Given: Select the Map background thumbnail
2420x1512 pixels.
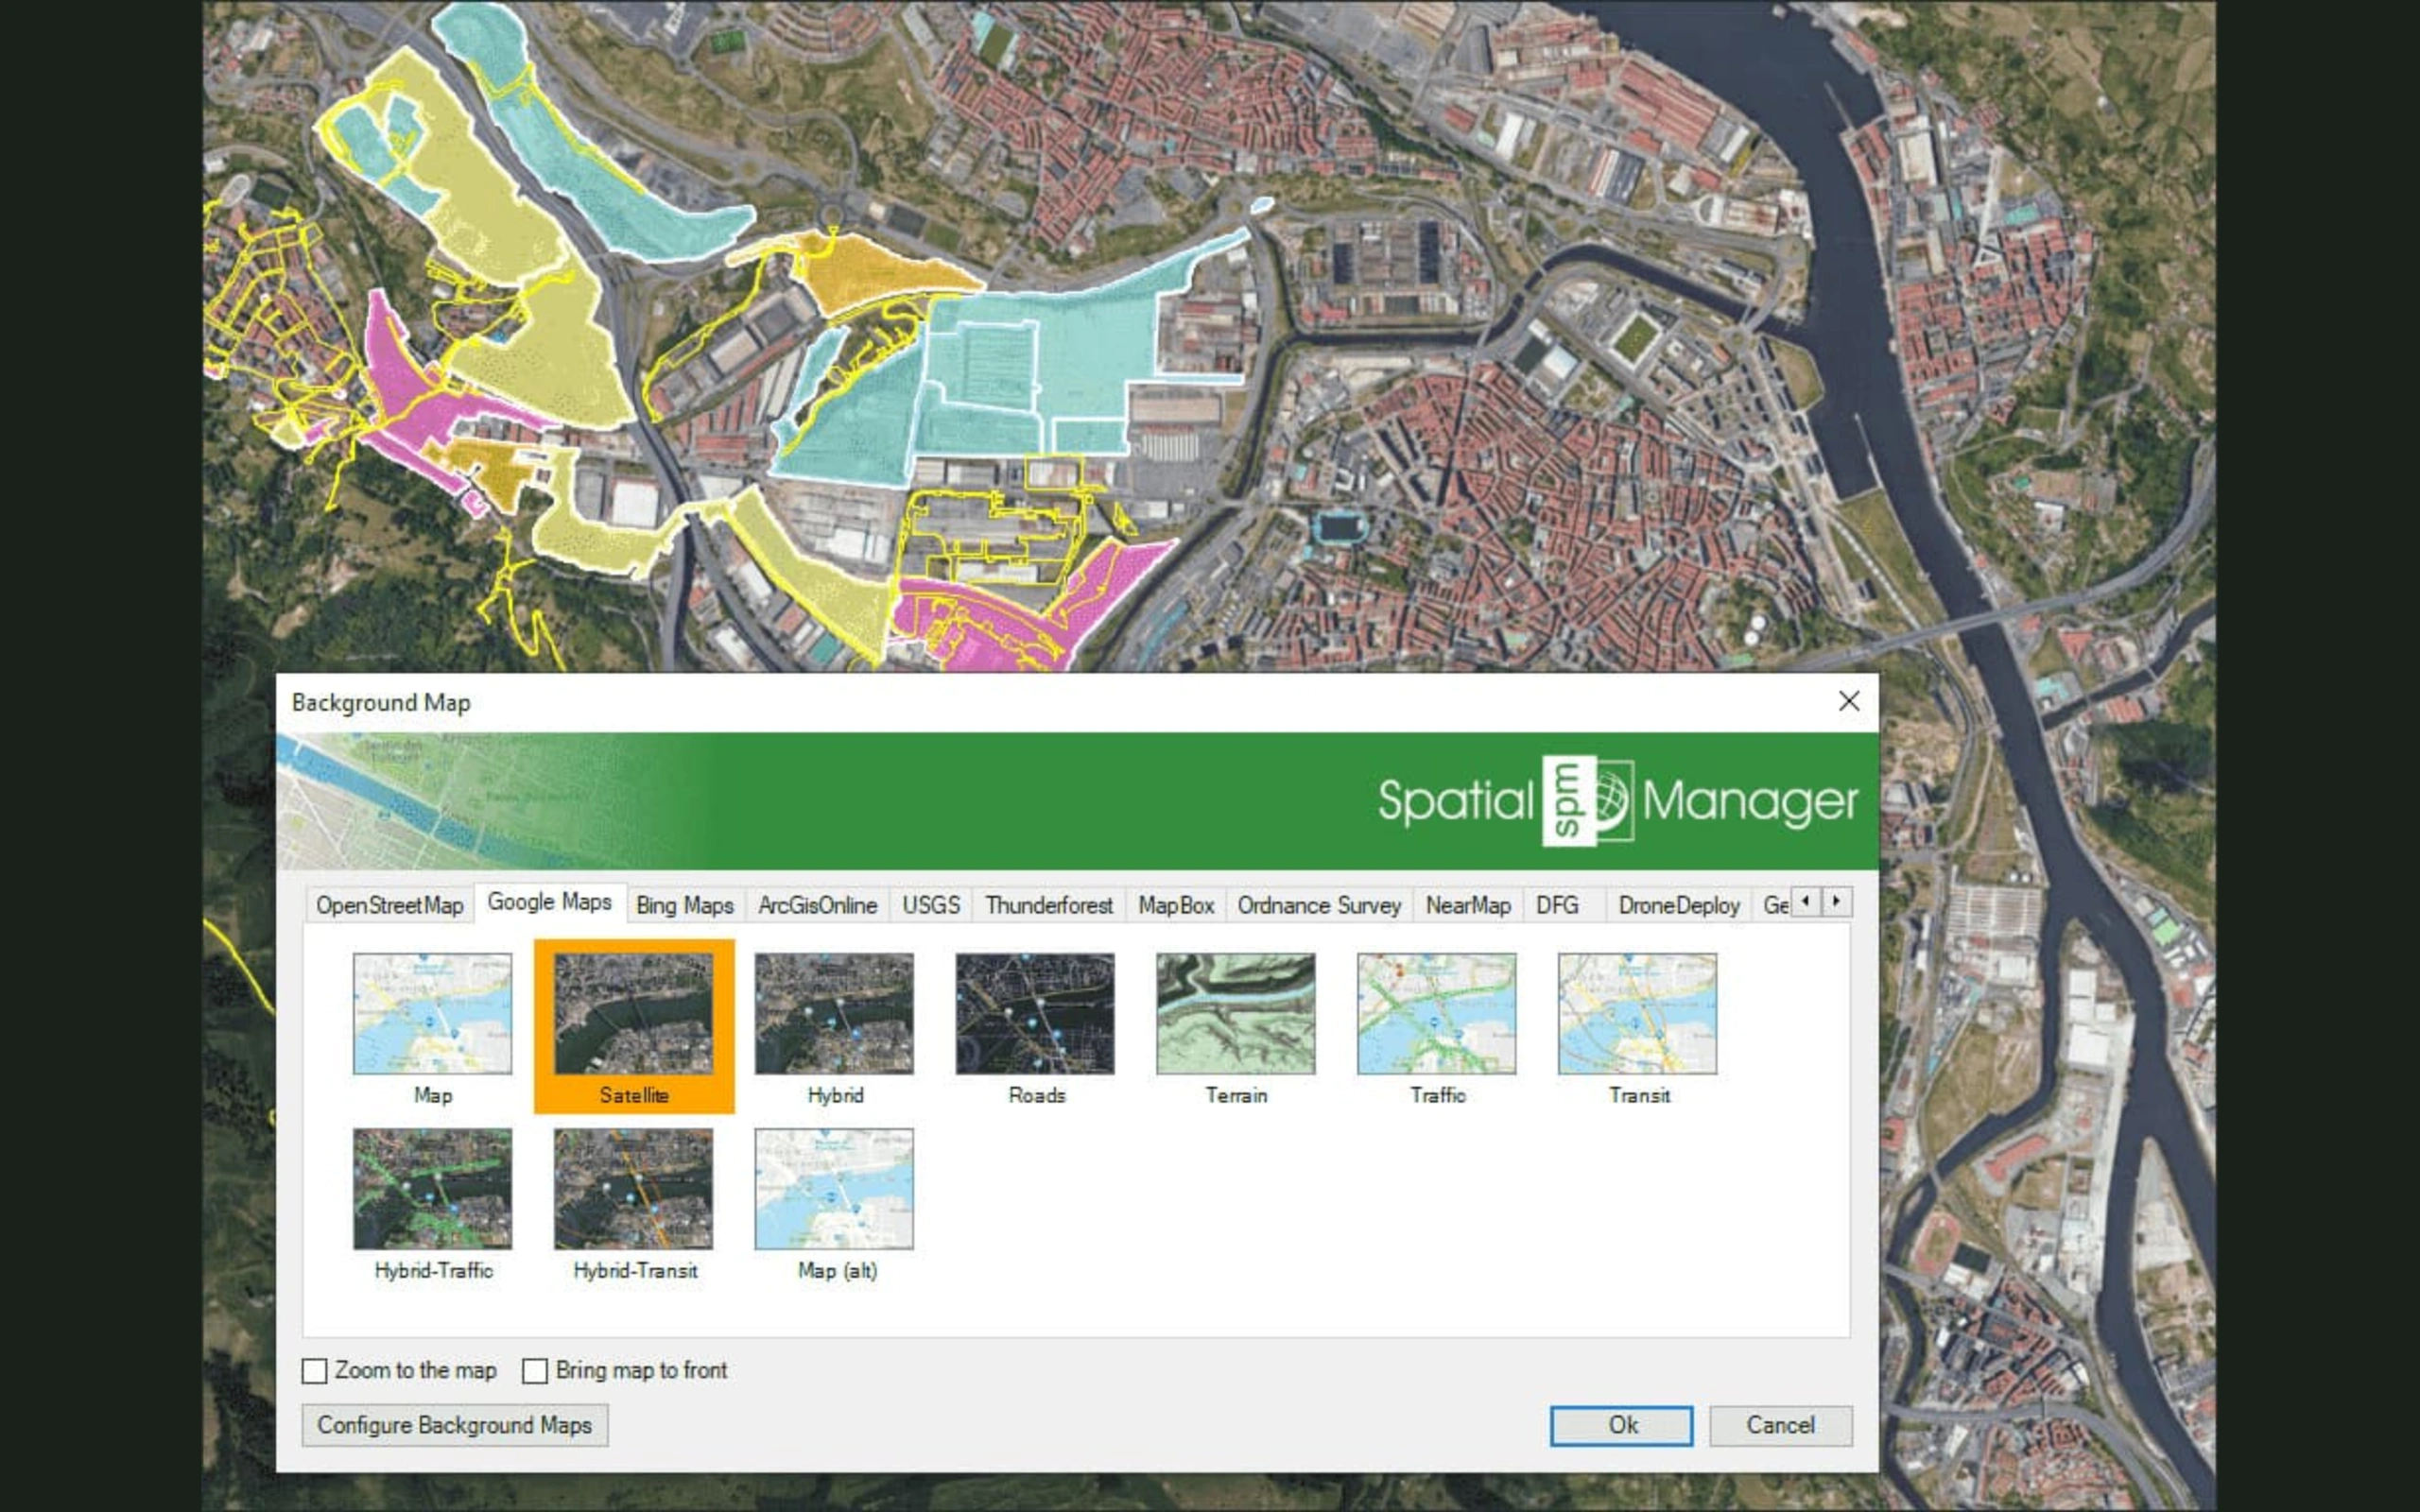Looking at the screenshot, I should coord(432,1013).
